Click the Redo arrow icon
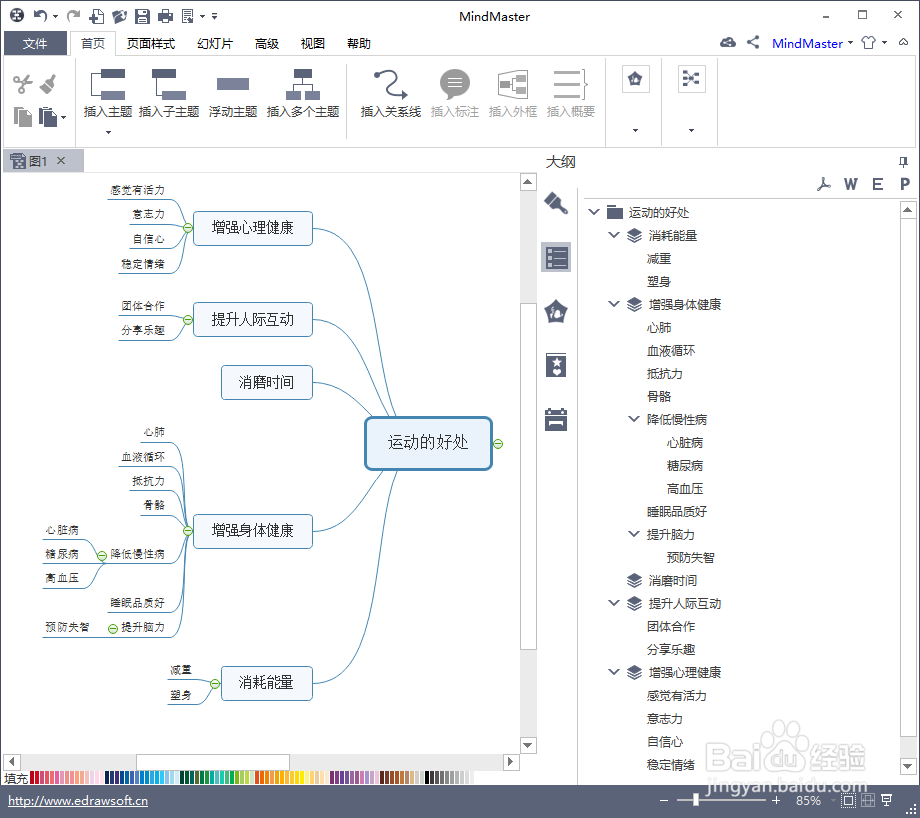The image size is (920, 818). [x=73, y=16]
